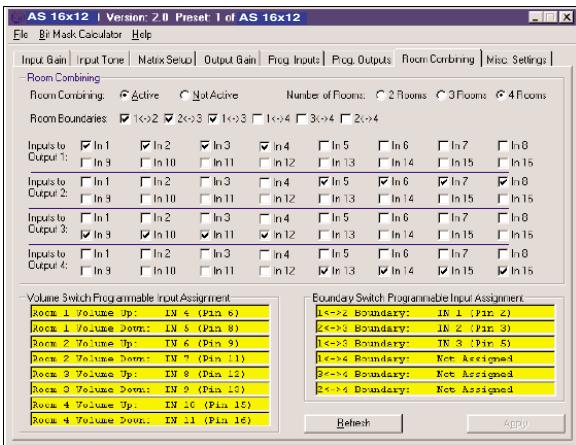This screenshot has width=576, height=445.
Task: Select the Room 2 Volume Up assignment row
Action: point(150,343)
